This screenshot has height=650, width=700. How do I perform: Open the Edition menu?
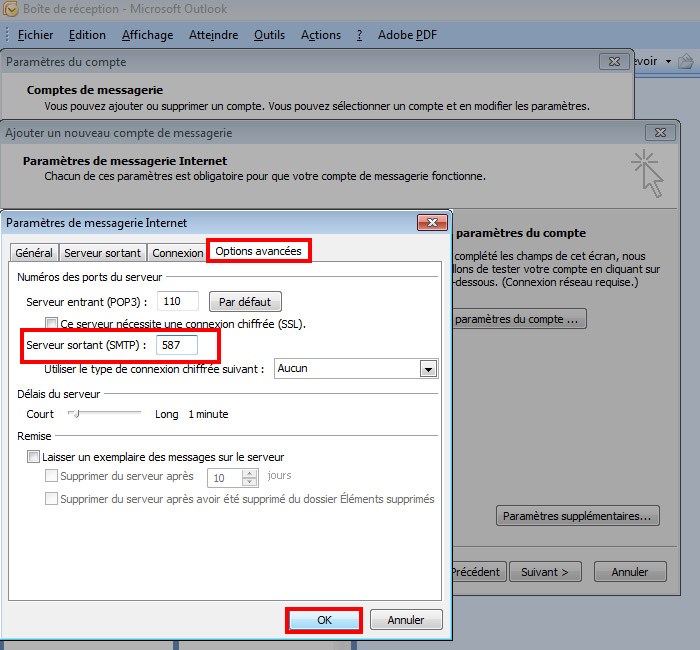tap(87, 35)
